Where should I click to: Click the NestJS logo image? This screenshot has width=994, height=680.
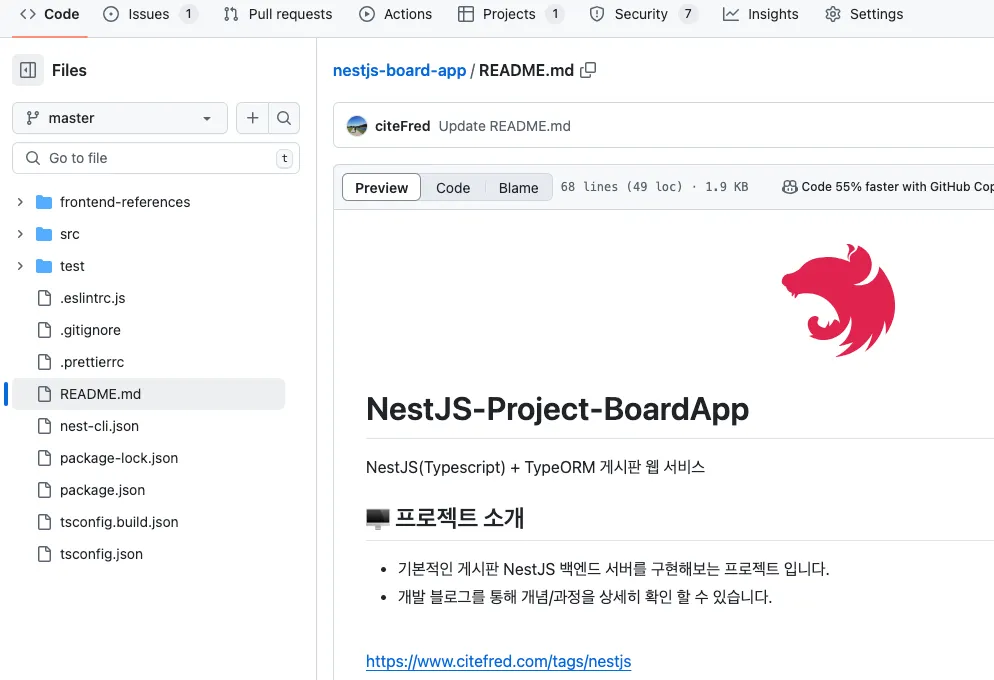tap(838, 300)
